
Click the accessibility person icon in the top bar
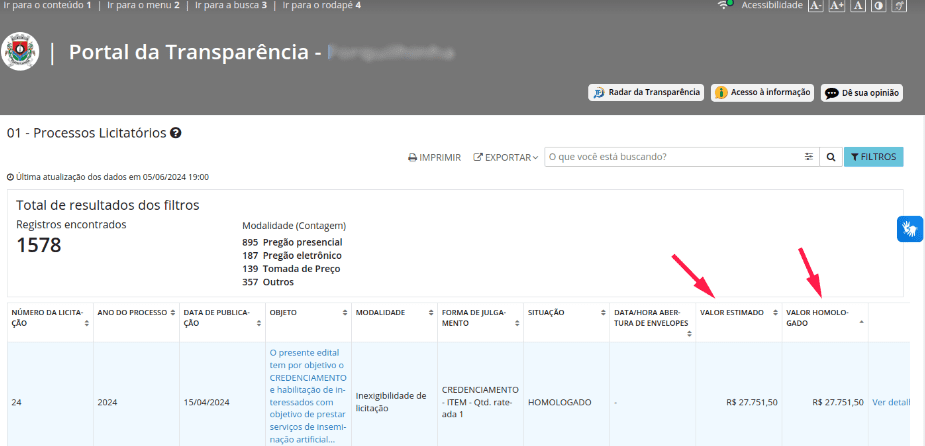pos(898,5)
